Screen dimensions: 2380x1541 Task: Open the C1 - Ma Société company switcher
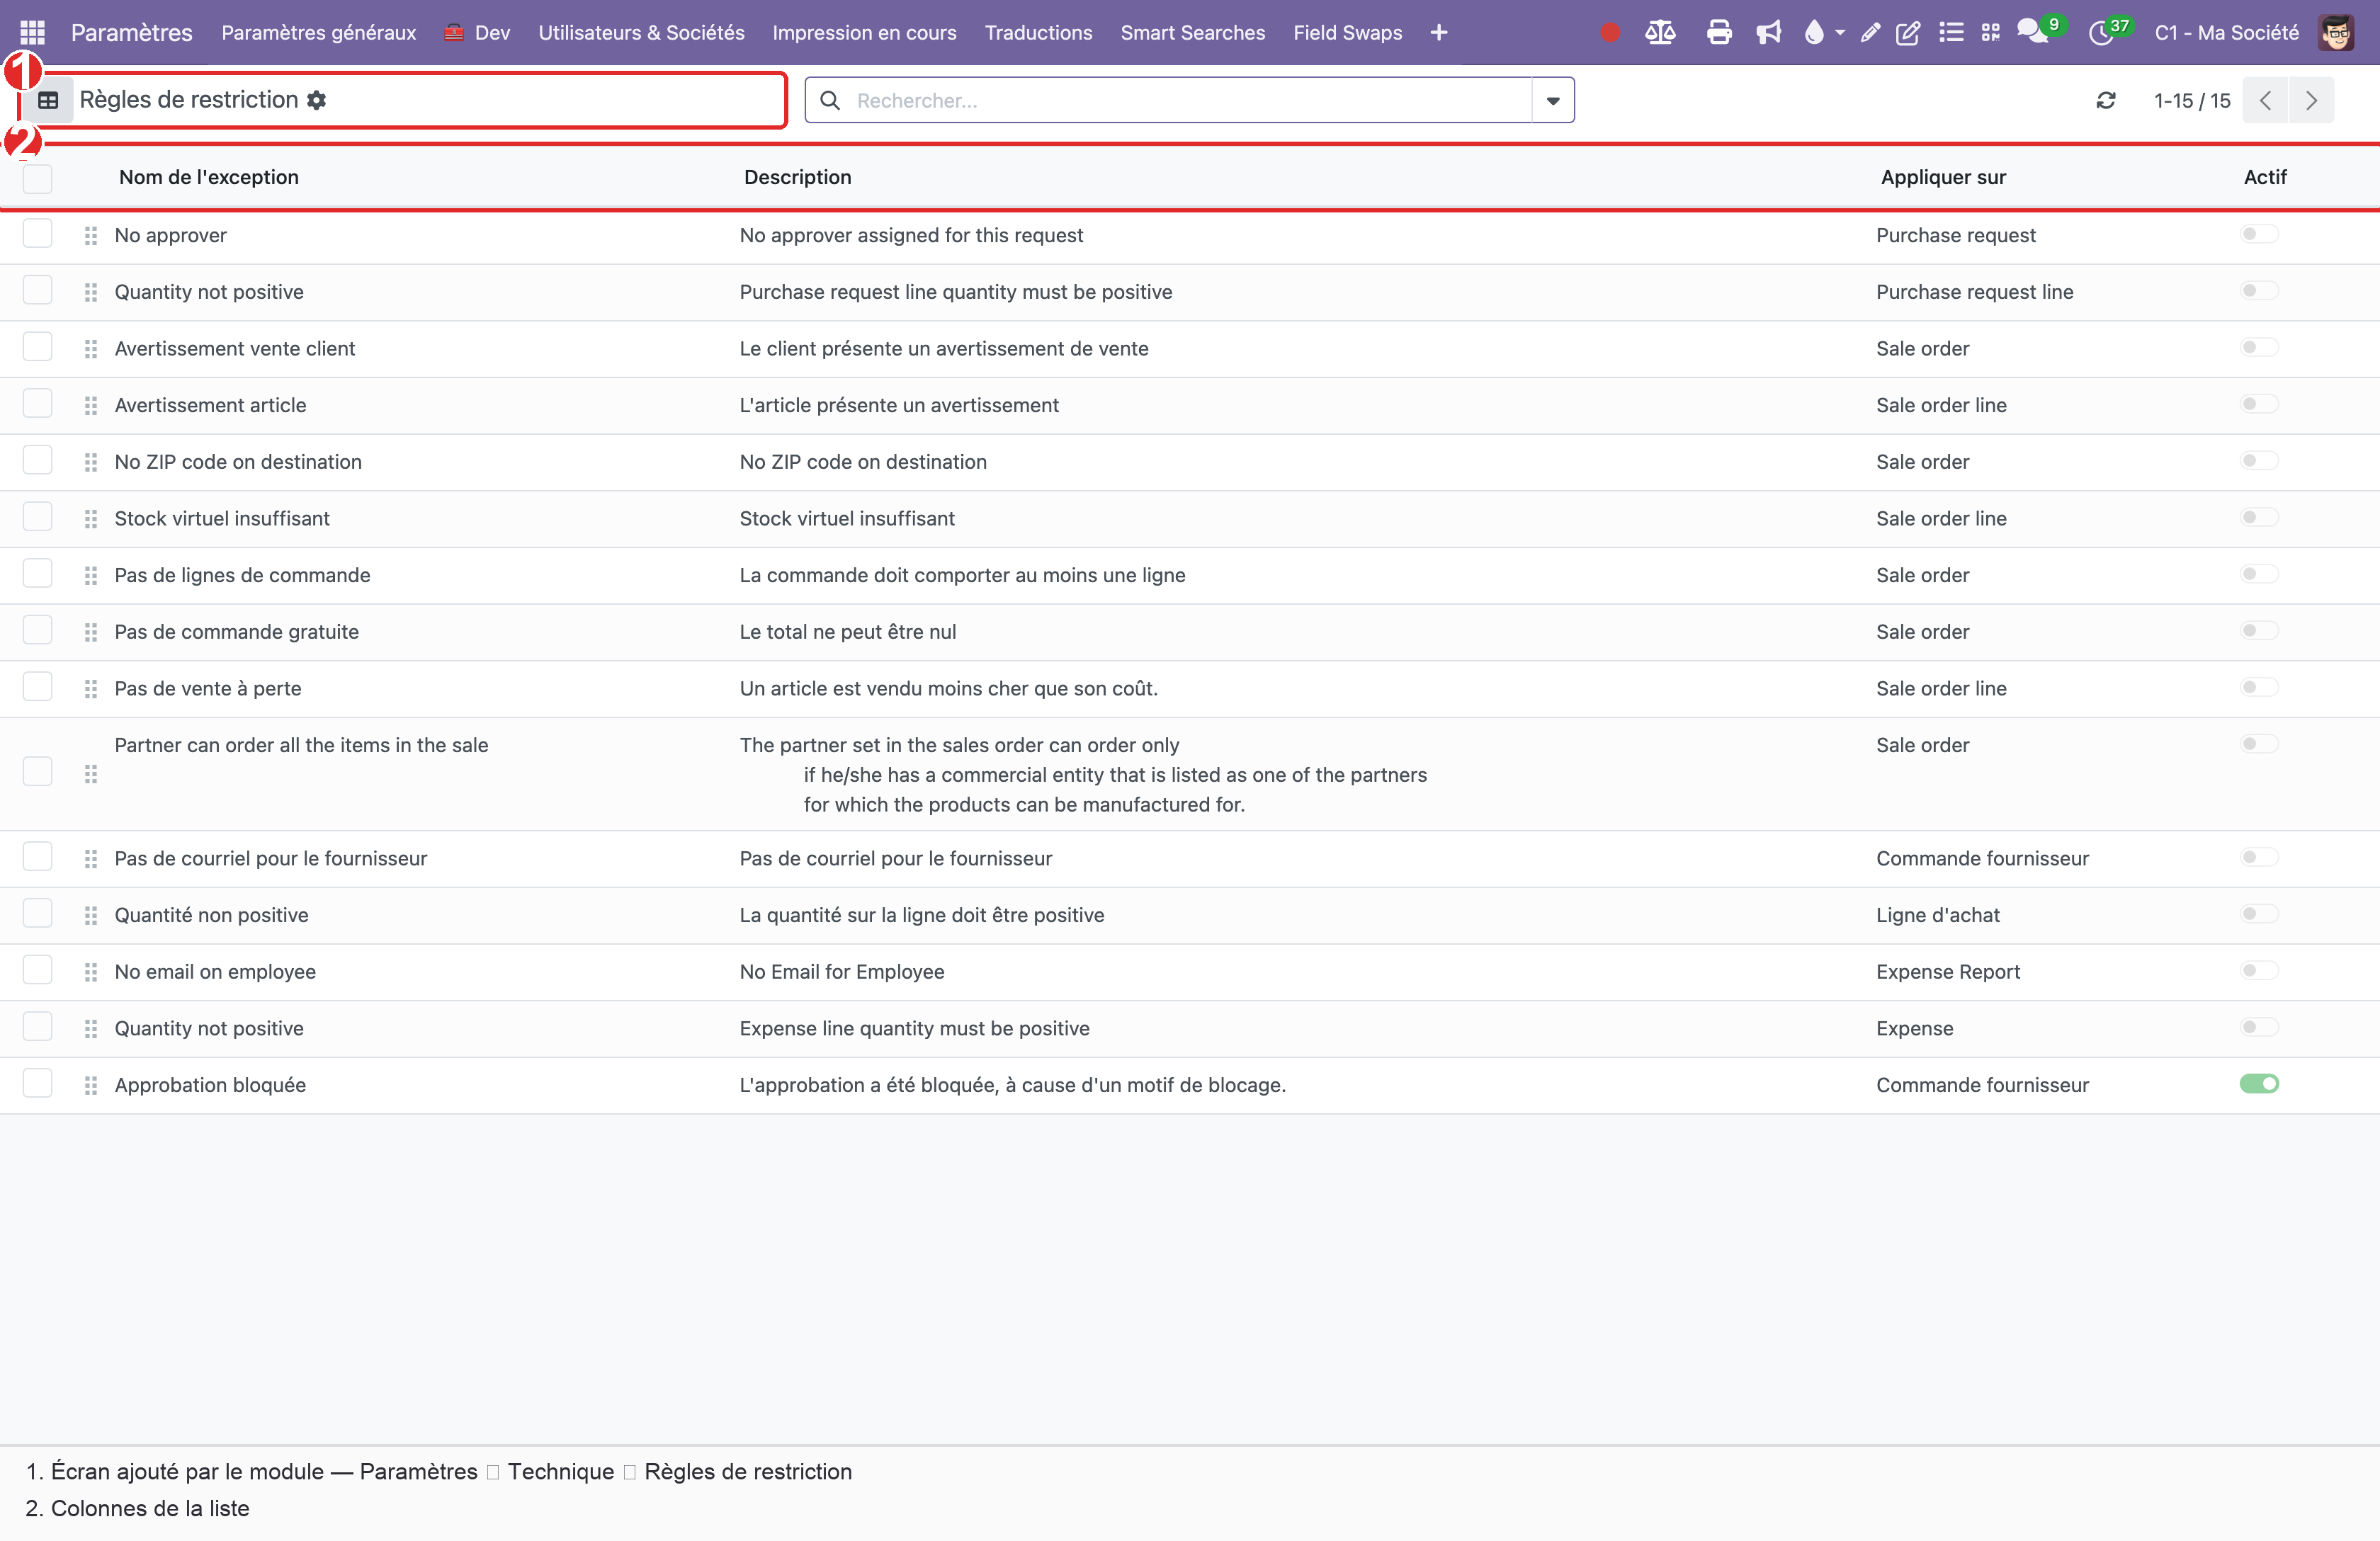pos(2226,33)
